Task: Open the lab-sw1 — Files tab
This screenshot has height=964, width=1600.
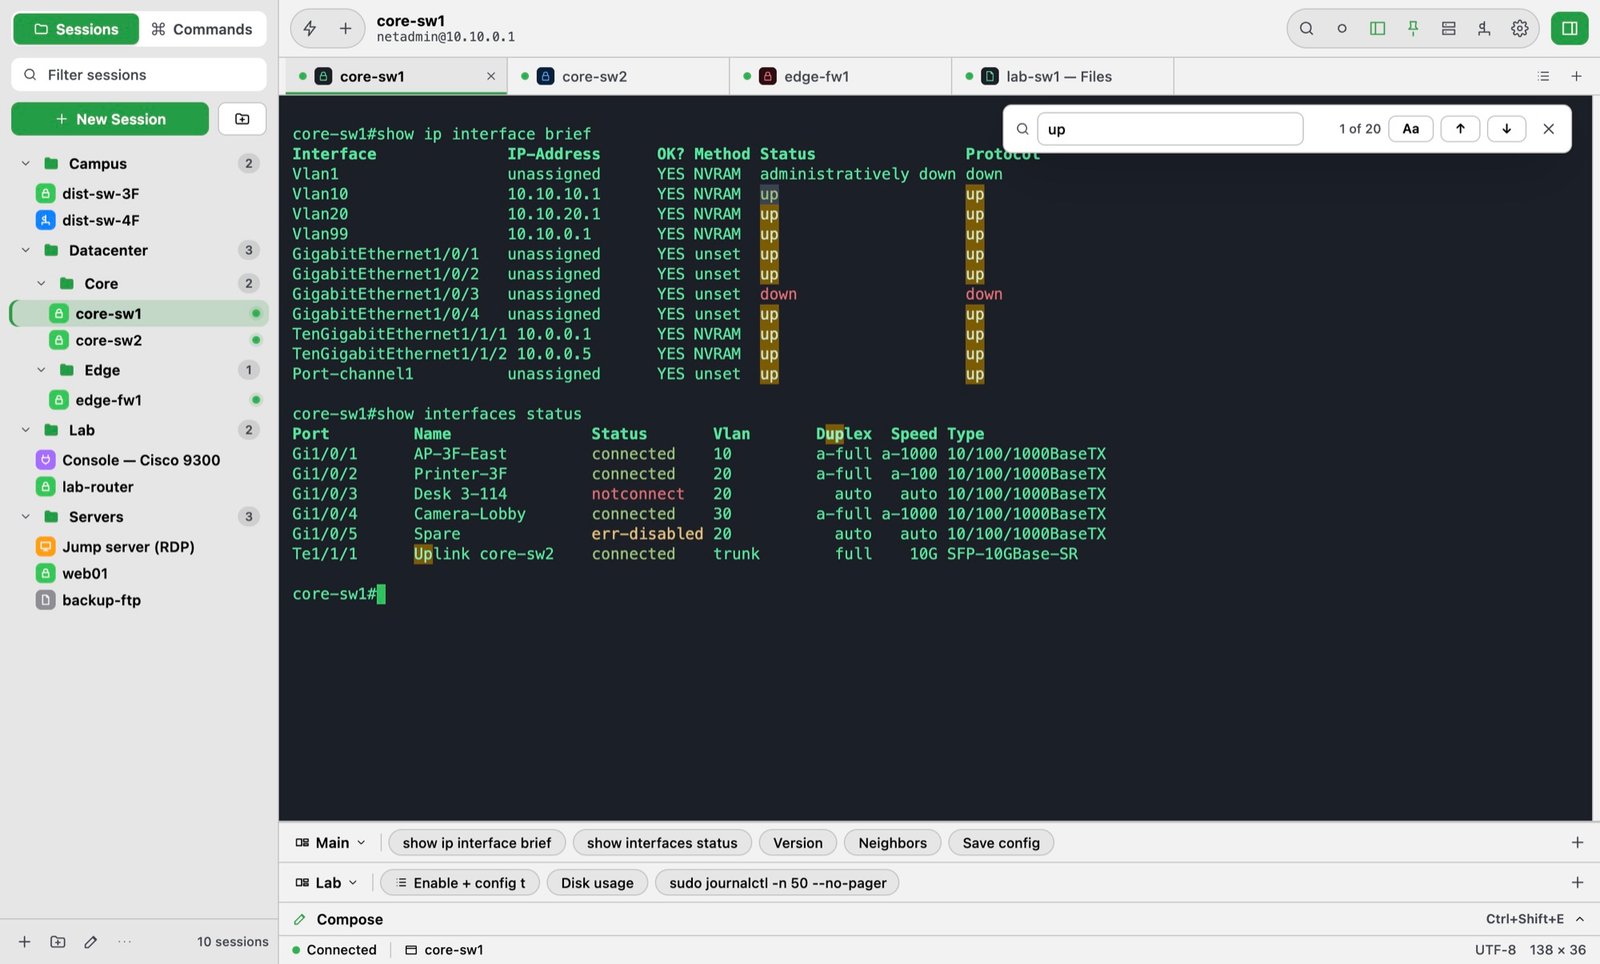Action: pyautogui.click(x=1062, y=76)
